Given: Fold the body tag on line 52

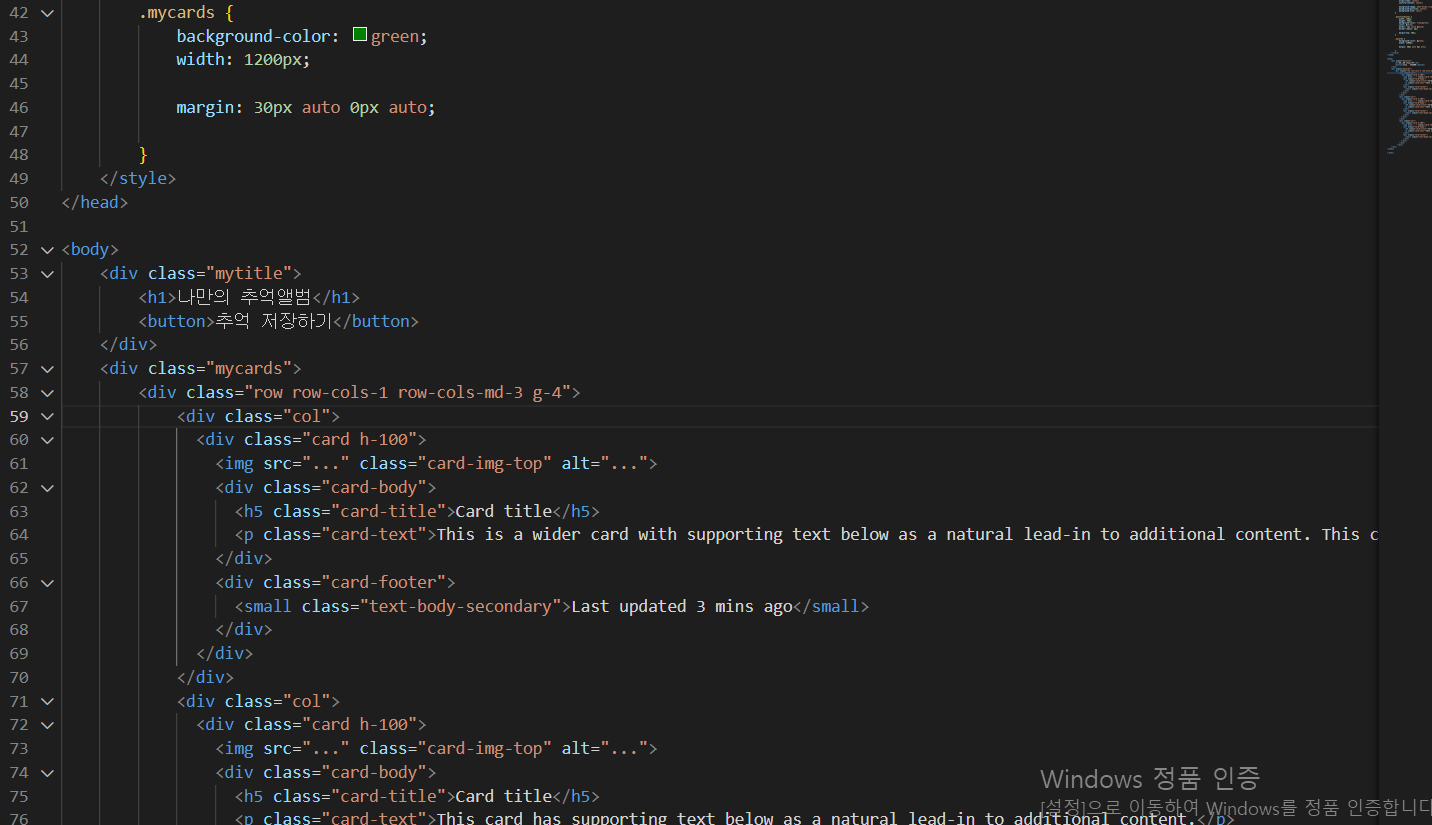Looking at the screenshot, I should coord(47,250).
